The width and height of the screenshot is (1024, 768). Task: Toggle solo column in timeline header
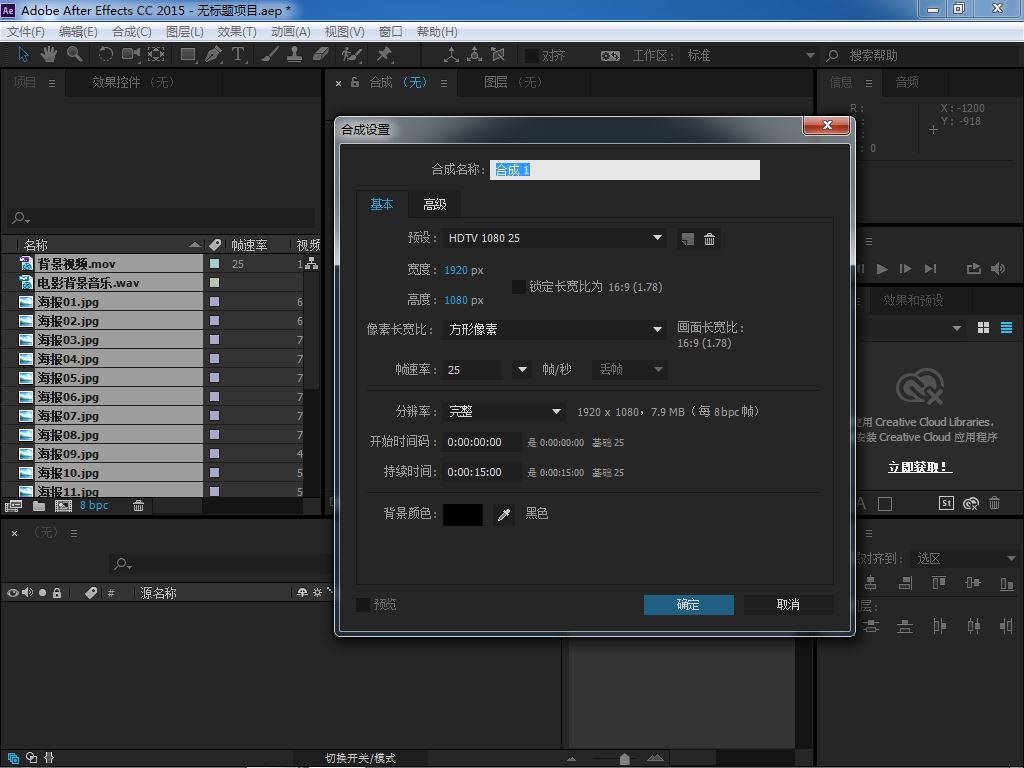(42, 593)
